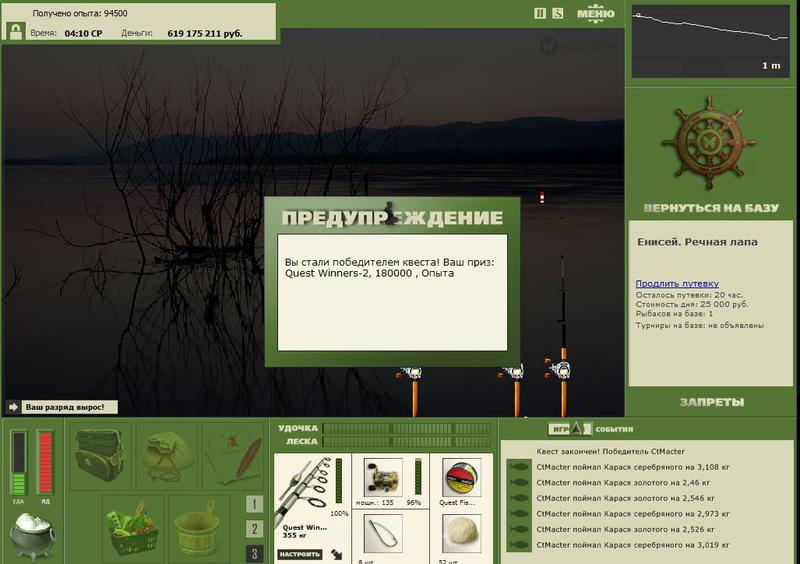The width and height of the screenshot is (800, 564).
Task: Click the S icon beside pause
Action: click(558, 13)
